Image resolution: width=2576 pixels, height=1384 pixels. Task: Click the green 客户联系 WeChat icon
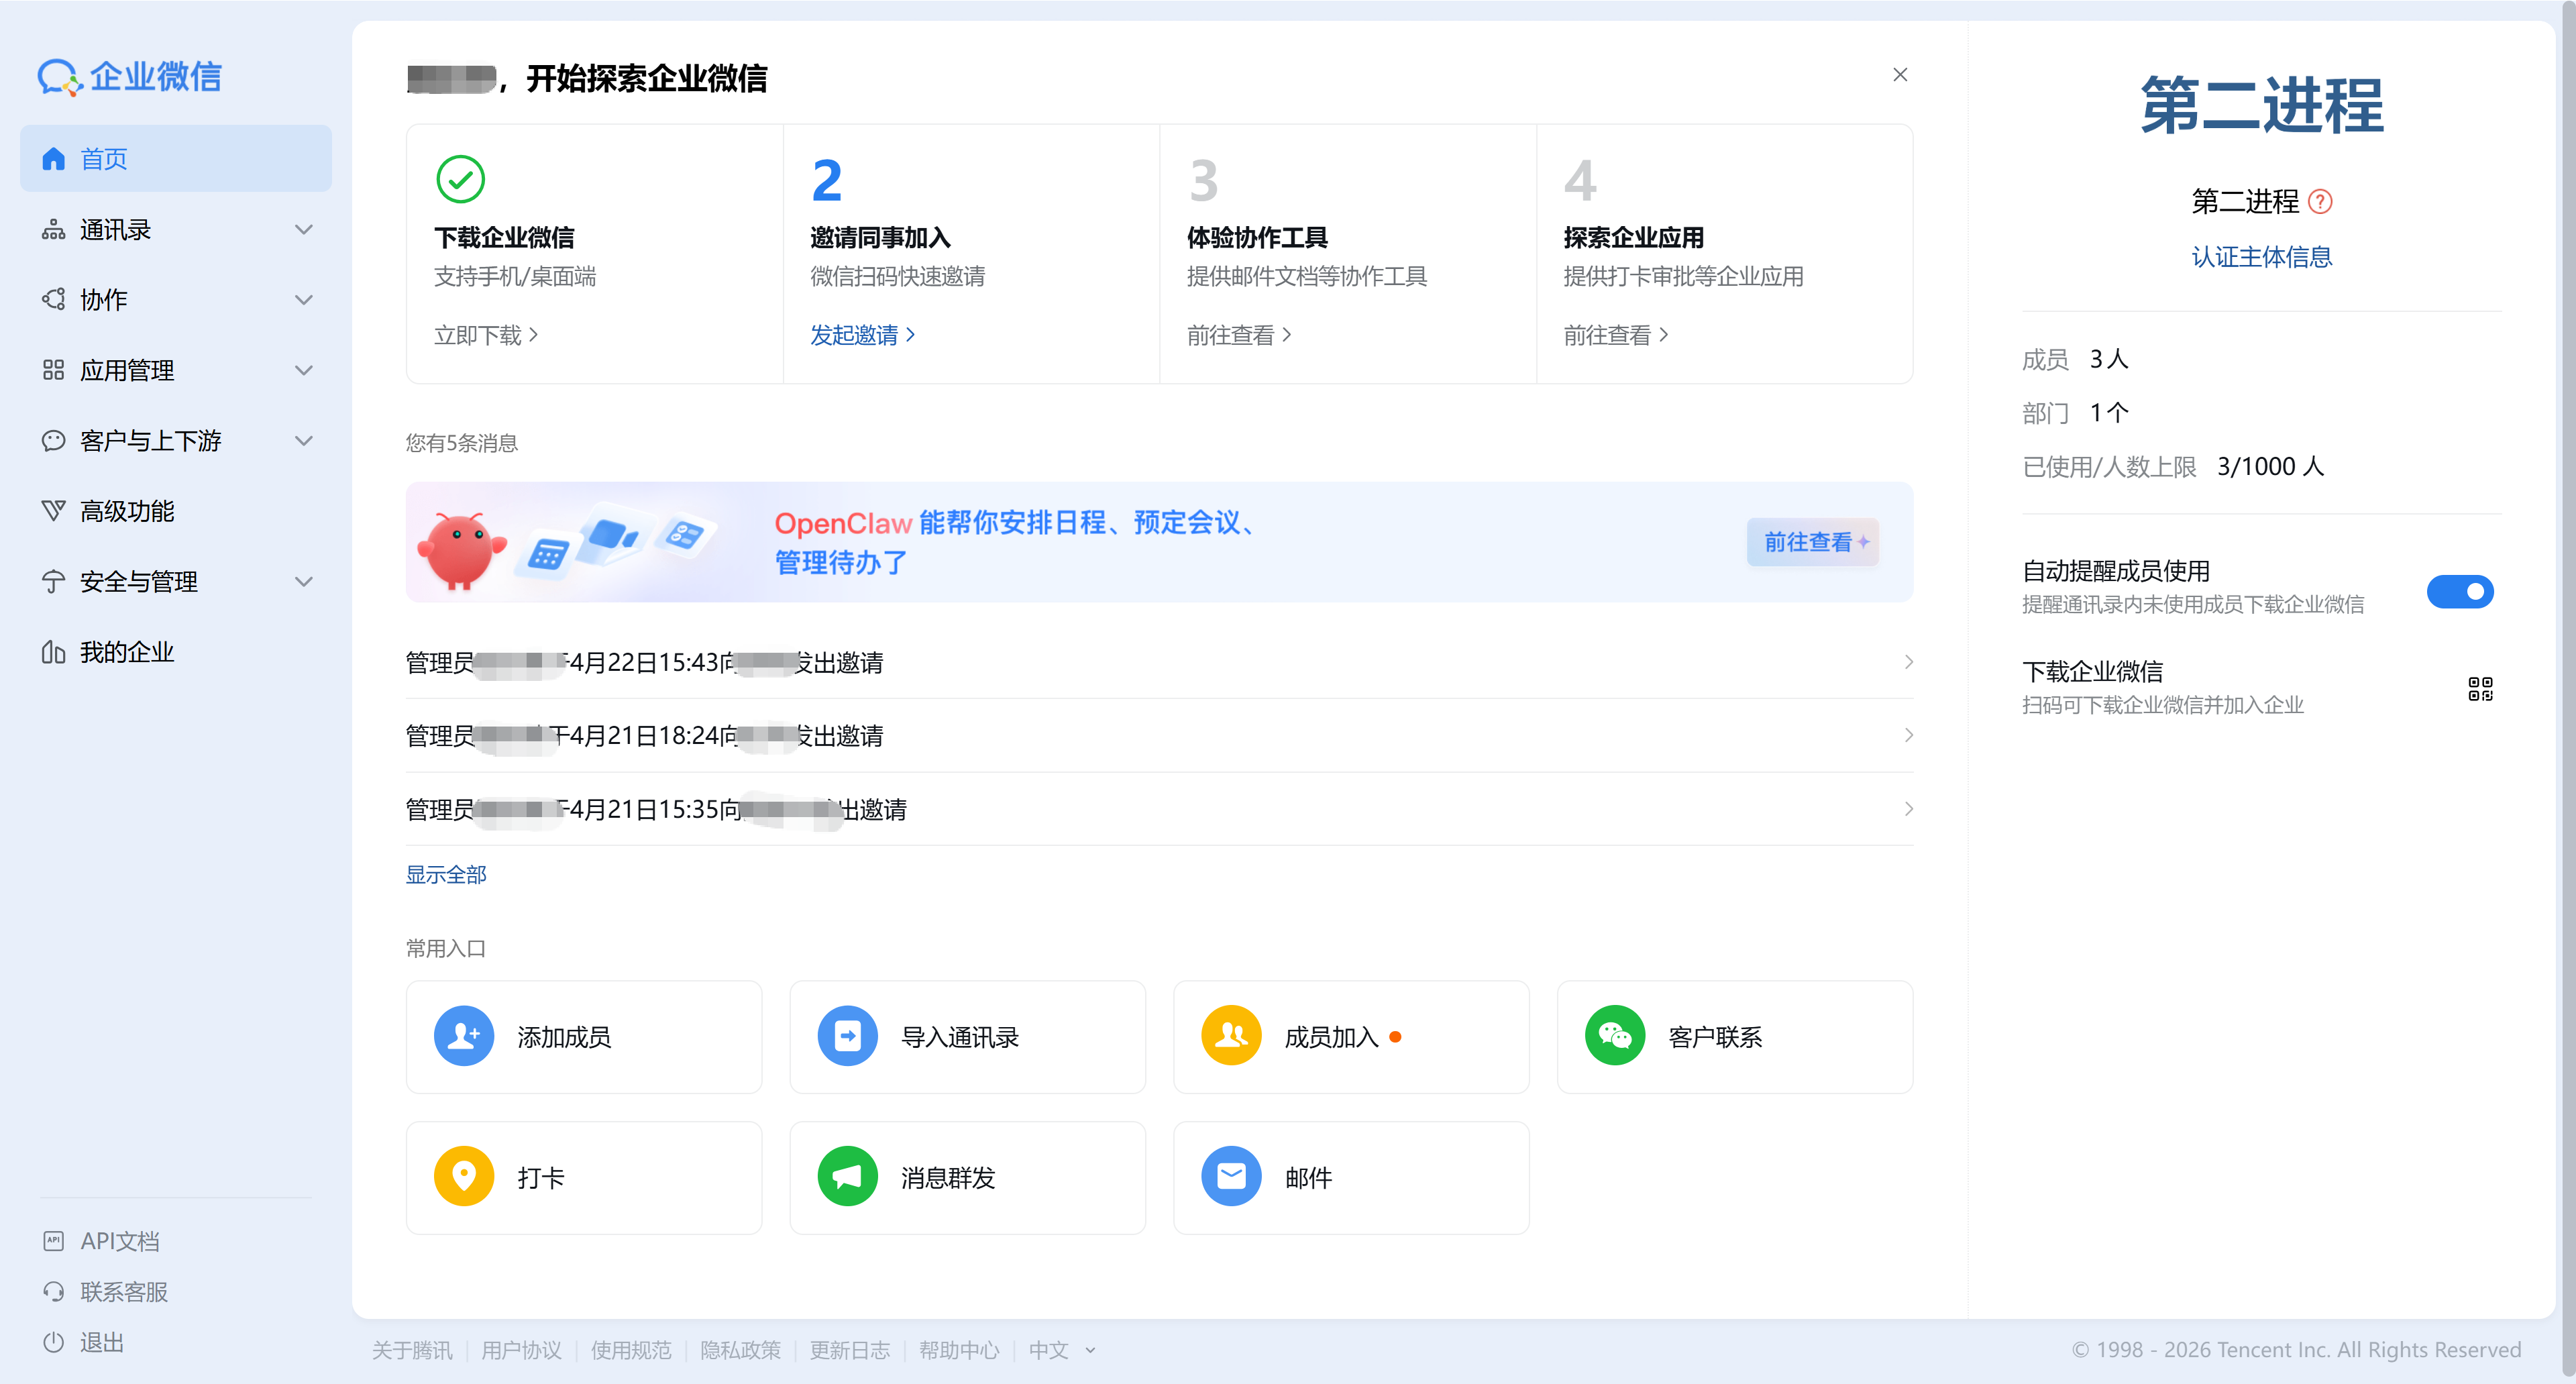(1614, 1036)
